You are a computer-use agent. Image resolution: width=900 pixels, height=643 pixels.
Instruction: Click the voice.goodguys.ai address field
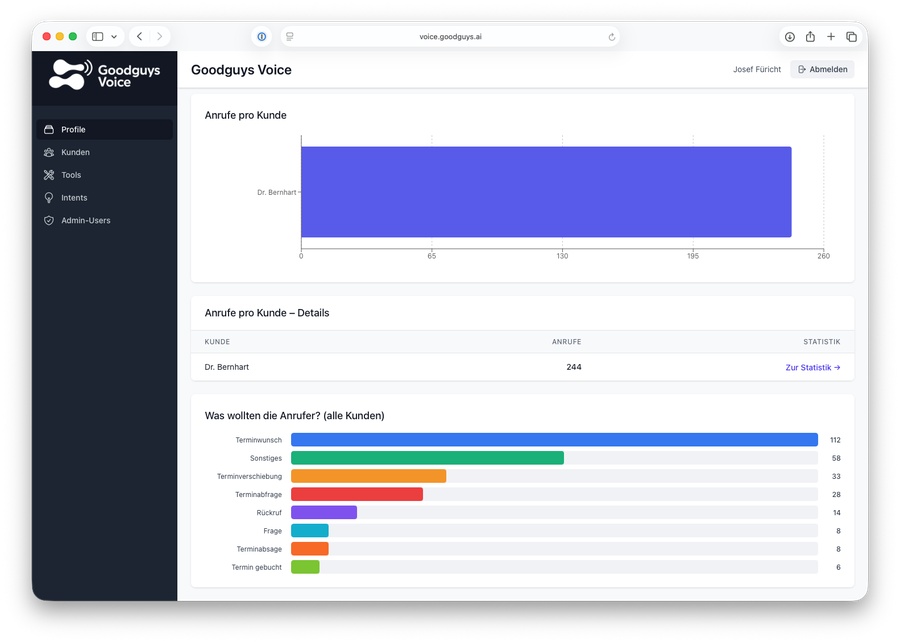(450, 36)
